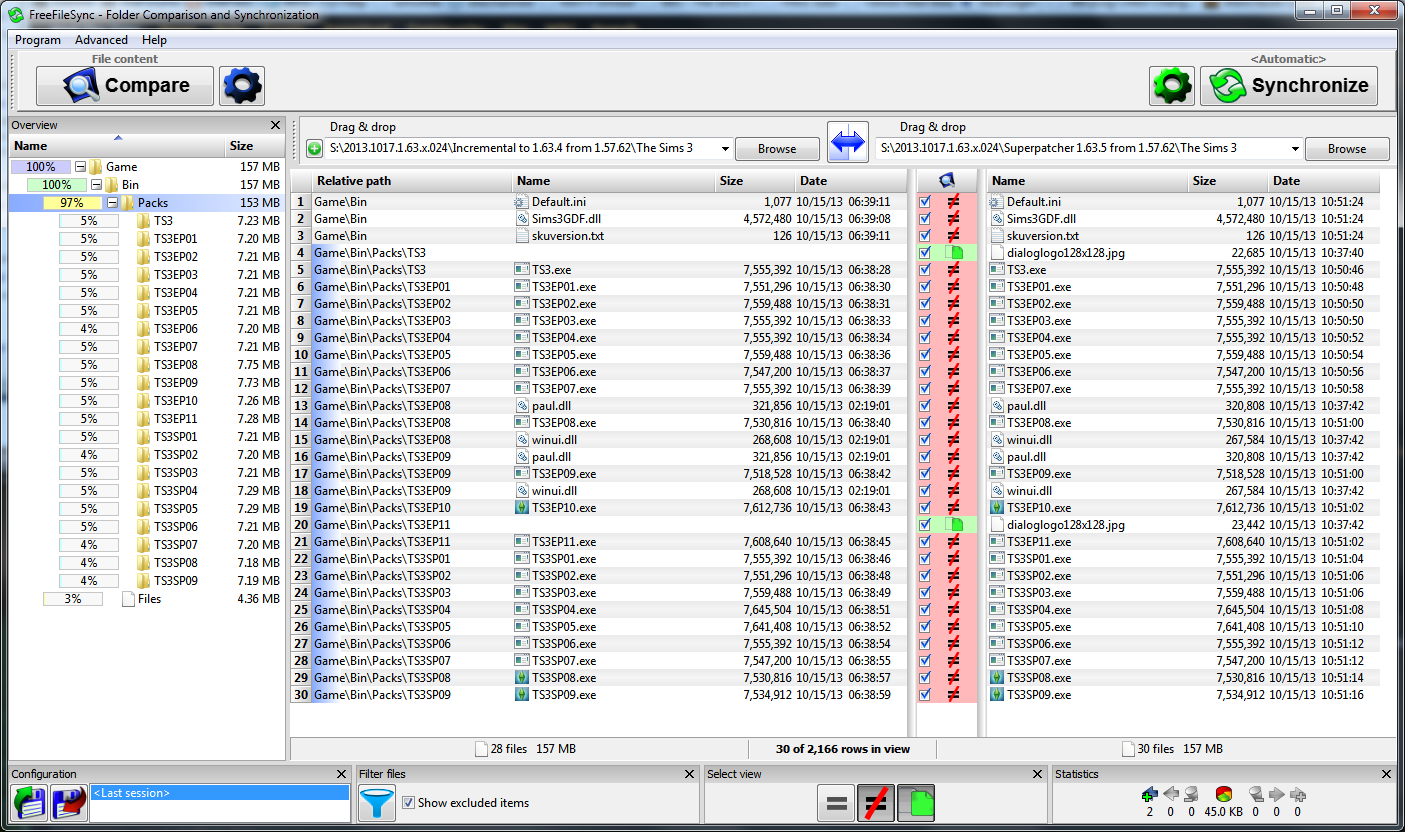Click the save configuration icon
Viewport: 1405px width, 832px height.
tap(28, 803)
